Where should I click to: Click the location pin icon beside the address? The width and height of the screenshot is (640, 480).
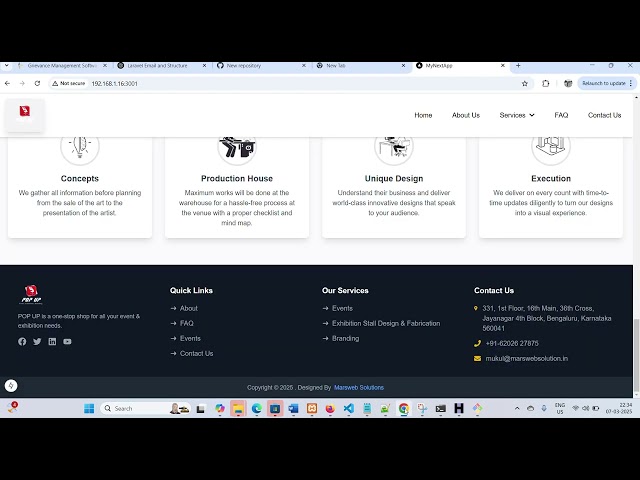click(x=476, y=308)
